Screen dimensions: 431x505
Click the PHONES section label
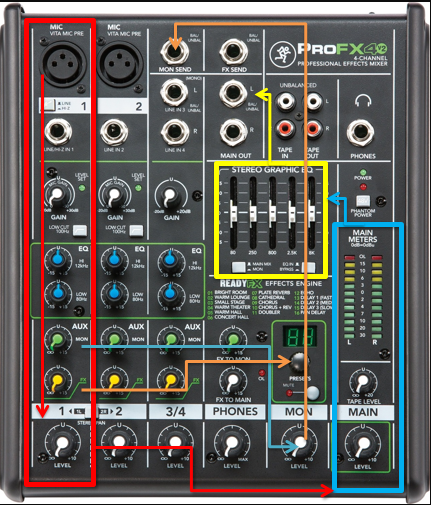click(235, 412)
